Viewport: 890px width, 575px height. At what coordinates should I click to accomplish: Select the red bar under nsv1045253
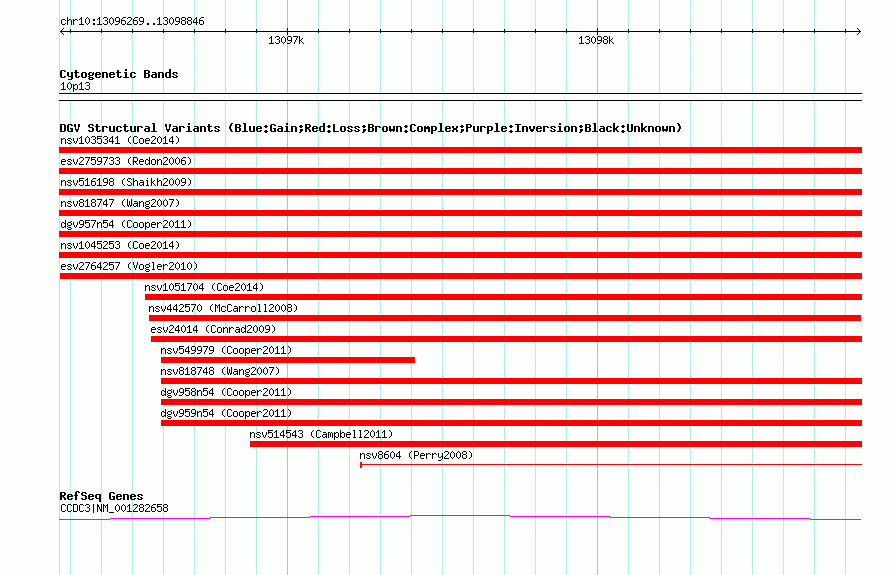click(x=460, y=255)
